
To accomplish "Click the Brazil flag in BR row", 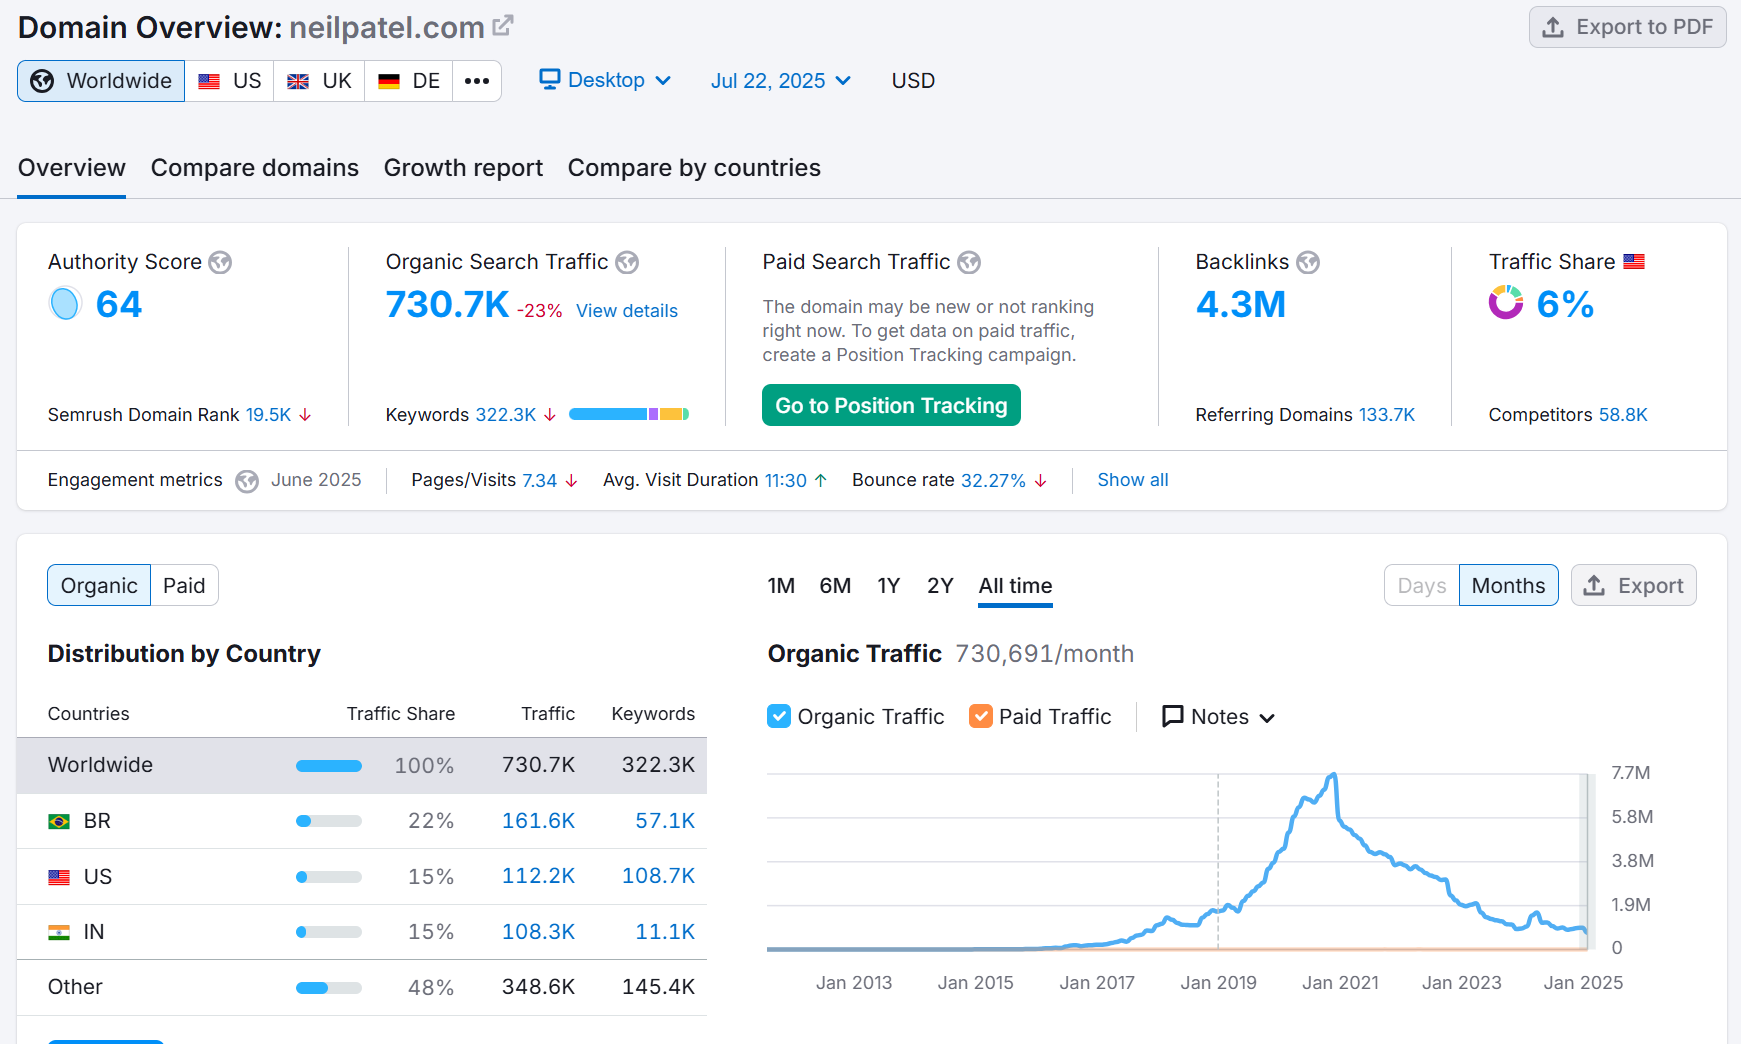I will pos(59,821).
